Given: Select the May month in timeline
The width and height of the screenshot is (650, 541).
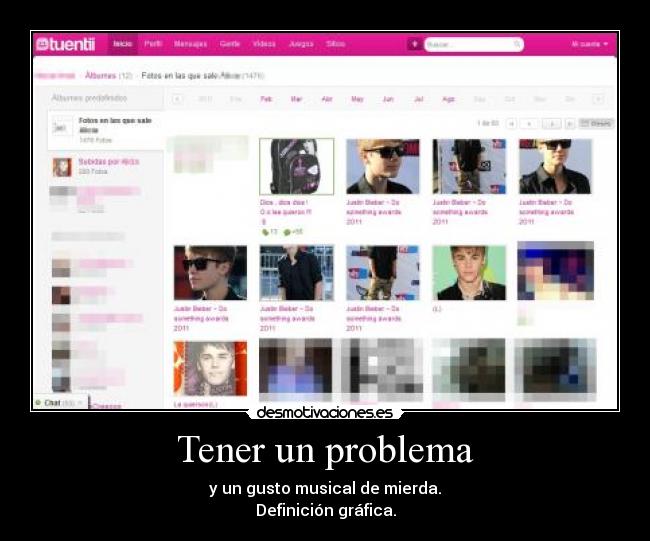Looking at the screenshot, I should [x=357, y=99].
